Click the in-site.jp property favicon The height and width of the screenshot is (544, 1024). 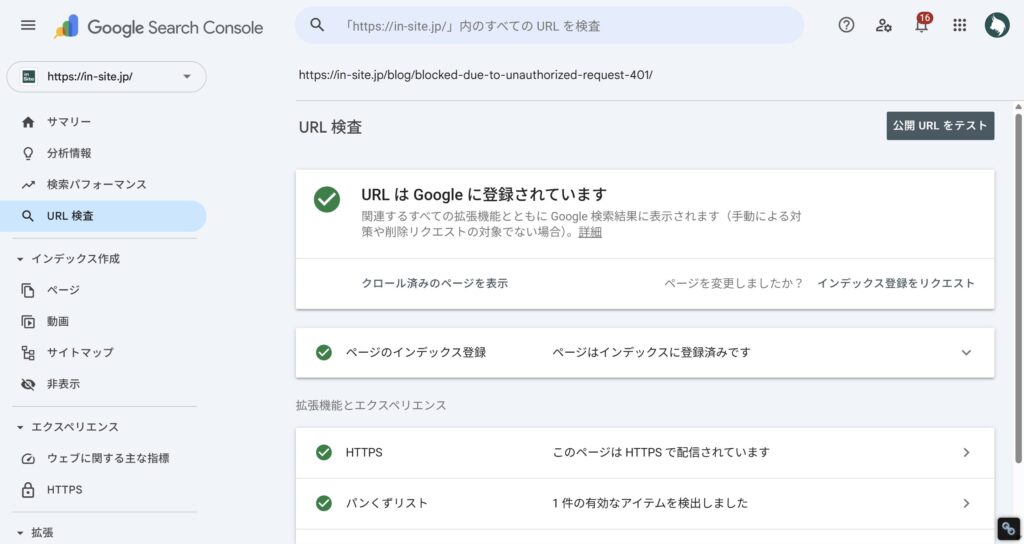tap(29, 76)
